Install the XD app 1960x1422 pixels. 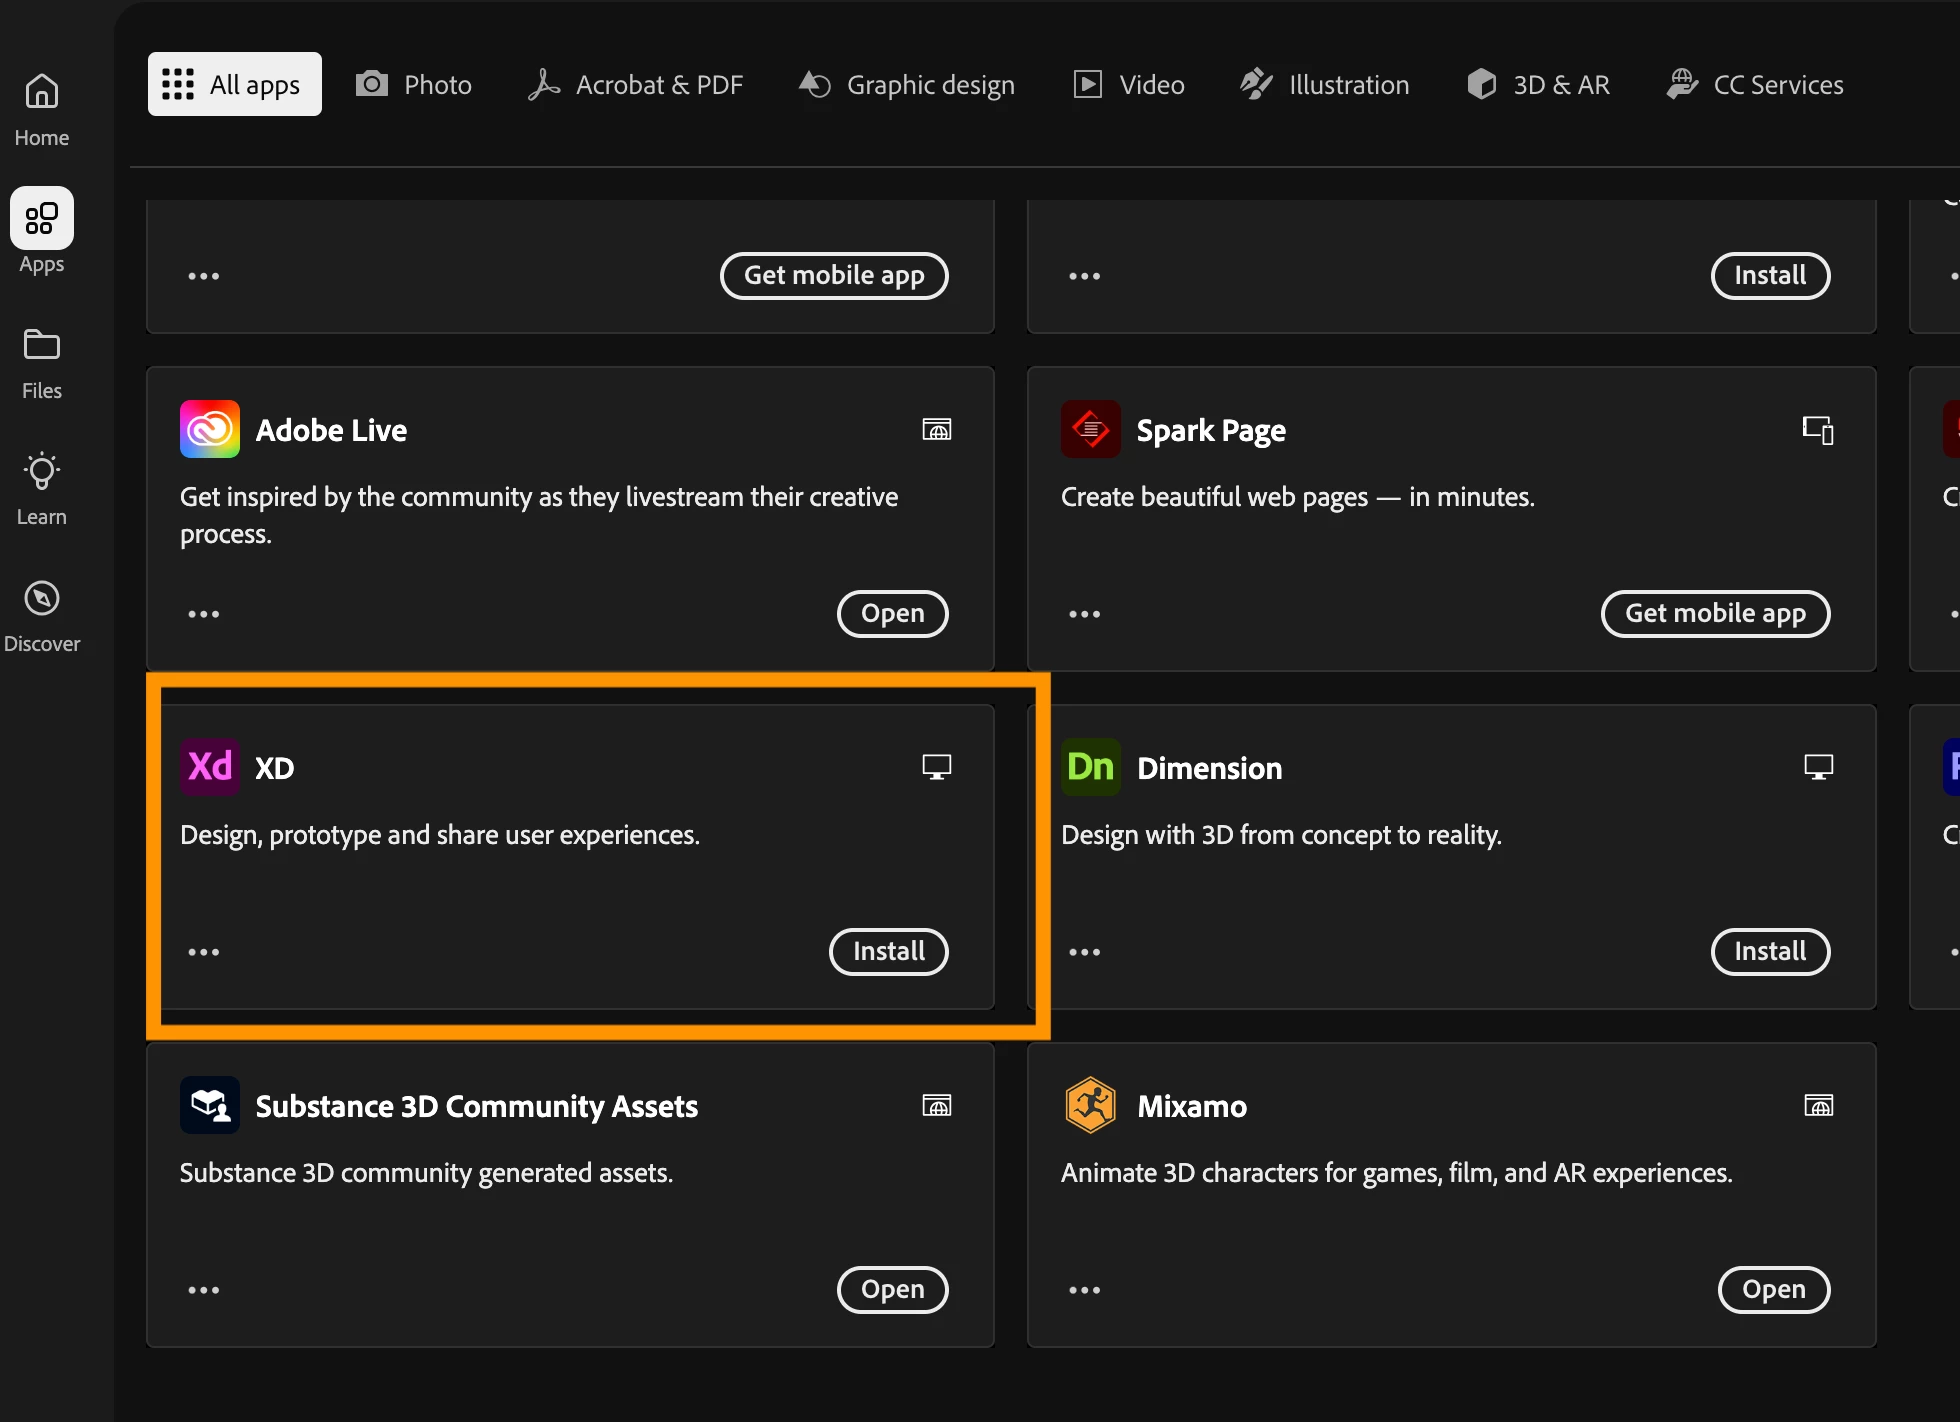coord(888,951)
